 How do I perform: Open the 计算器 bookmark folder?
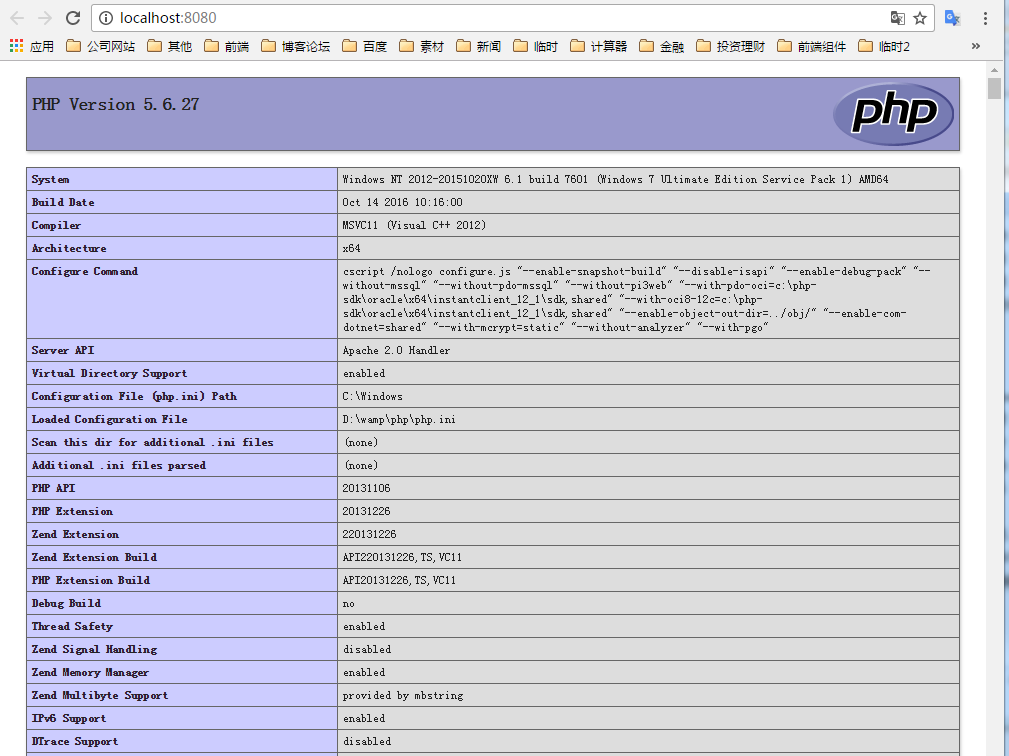(599, 46)
